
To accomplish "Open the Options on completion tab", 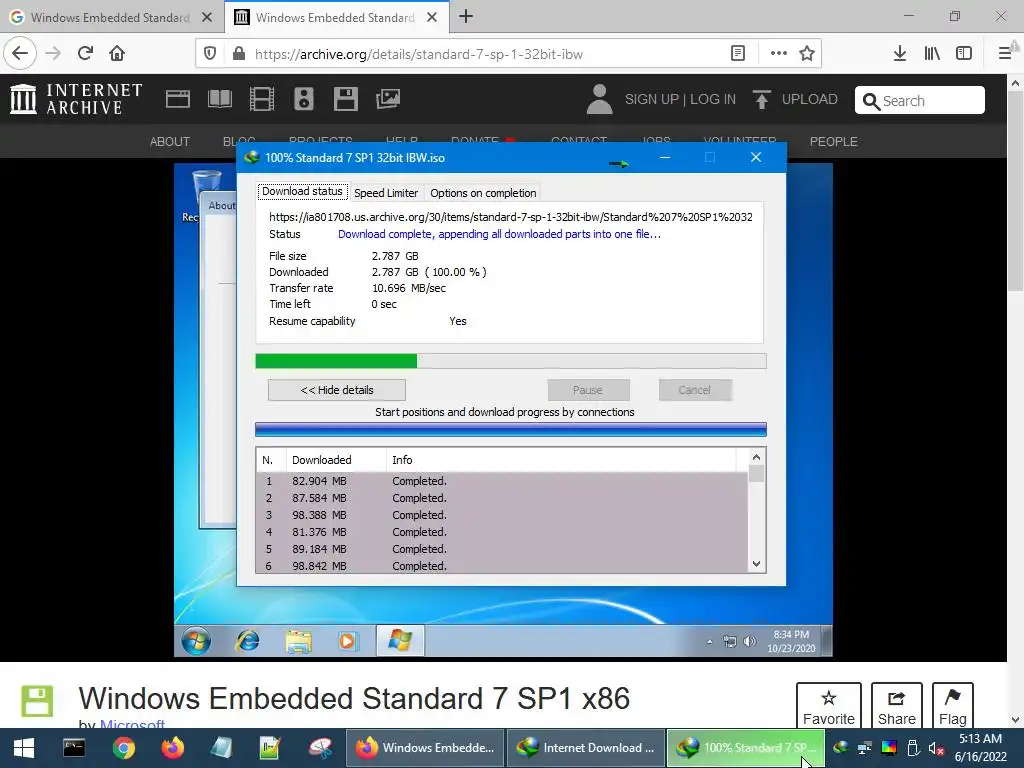I will pyautogui.click(x=483, y=193).
